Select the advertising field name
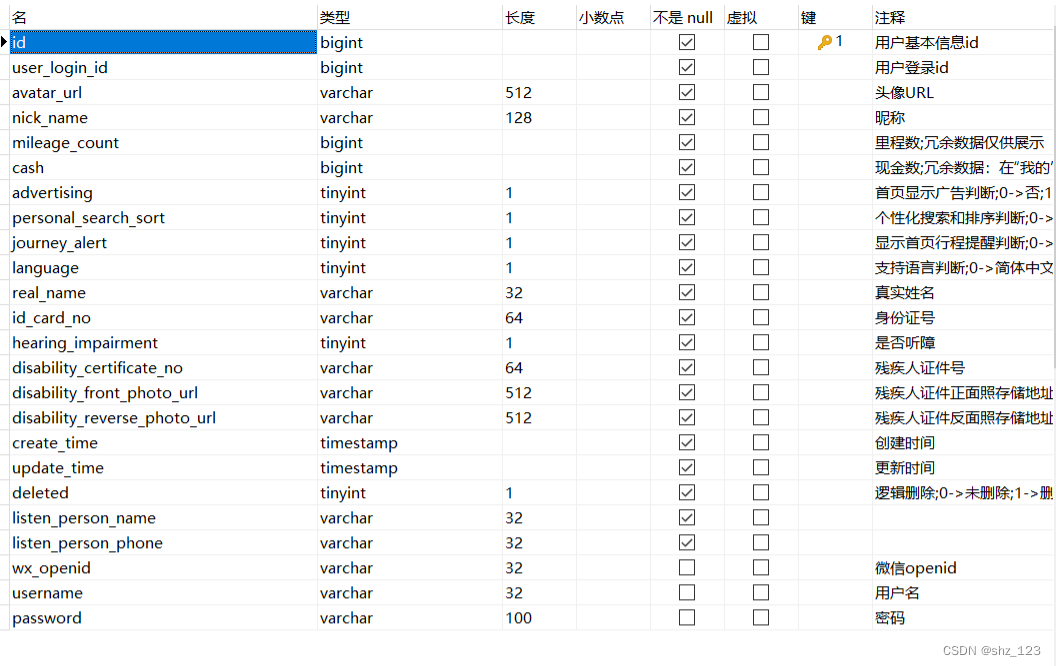 53,193
